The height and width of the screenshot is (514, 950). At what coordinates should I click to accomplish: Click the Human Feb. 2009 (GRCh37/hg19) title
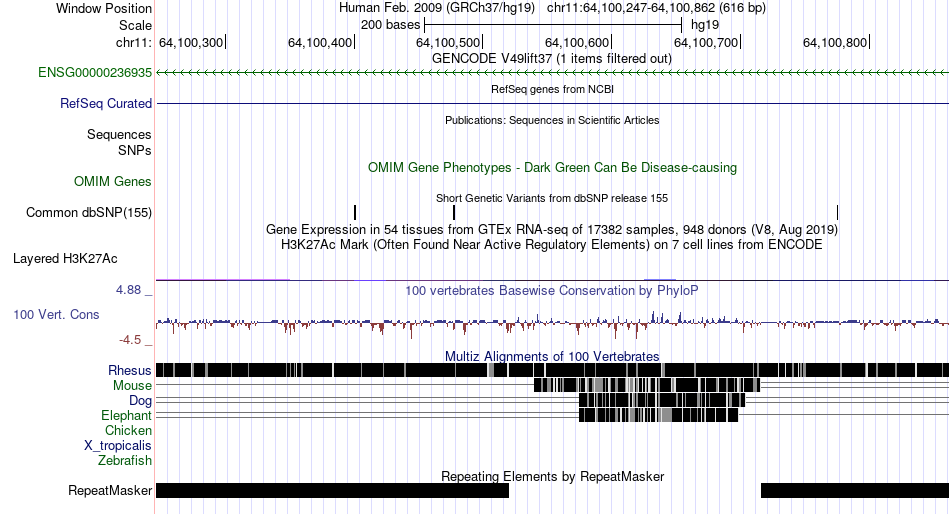coord(437,8)
